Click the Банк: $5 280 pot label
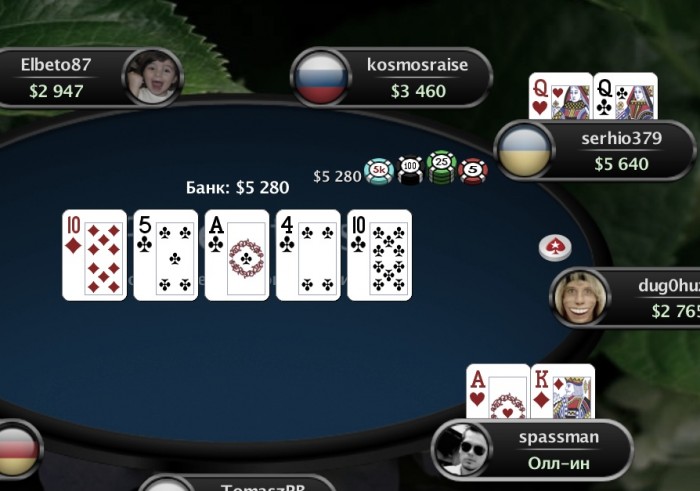This screenshot has height=491, width=700. click(x=238, y=187)
